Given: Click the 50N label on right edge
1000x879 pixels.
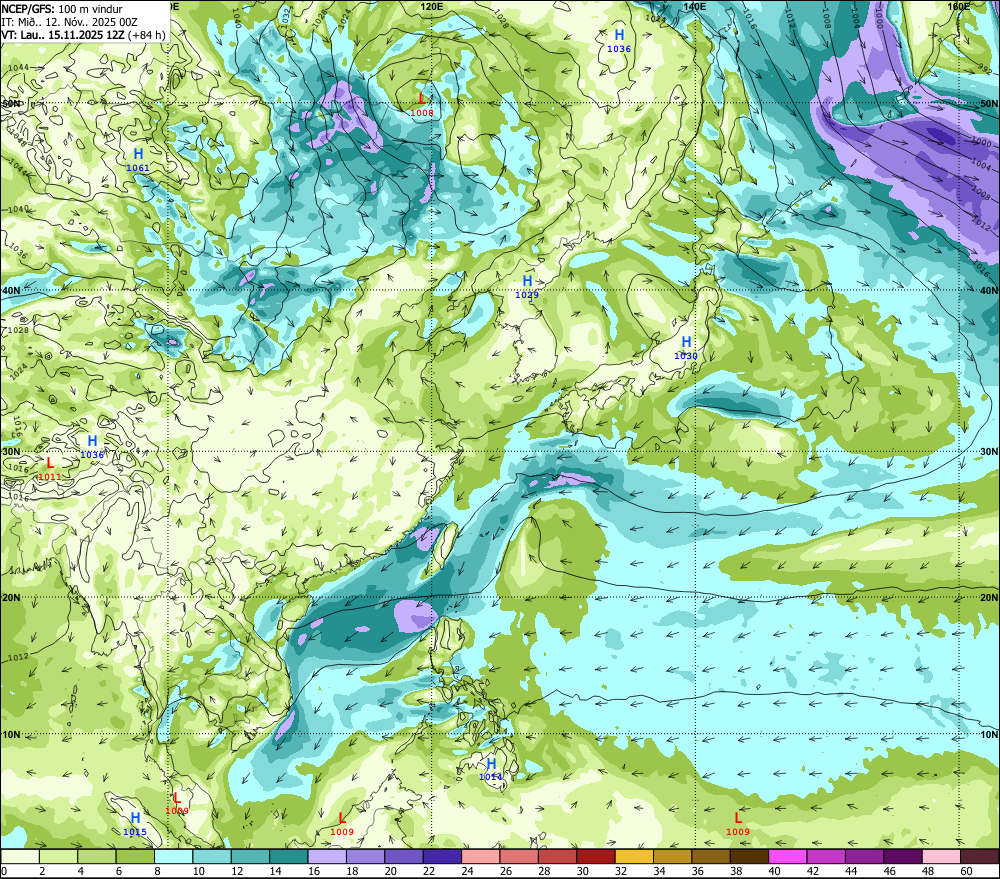Looking at the screenshot, I should 989,103.
